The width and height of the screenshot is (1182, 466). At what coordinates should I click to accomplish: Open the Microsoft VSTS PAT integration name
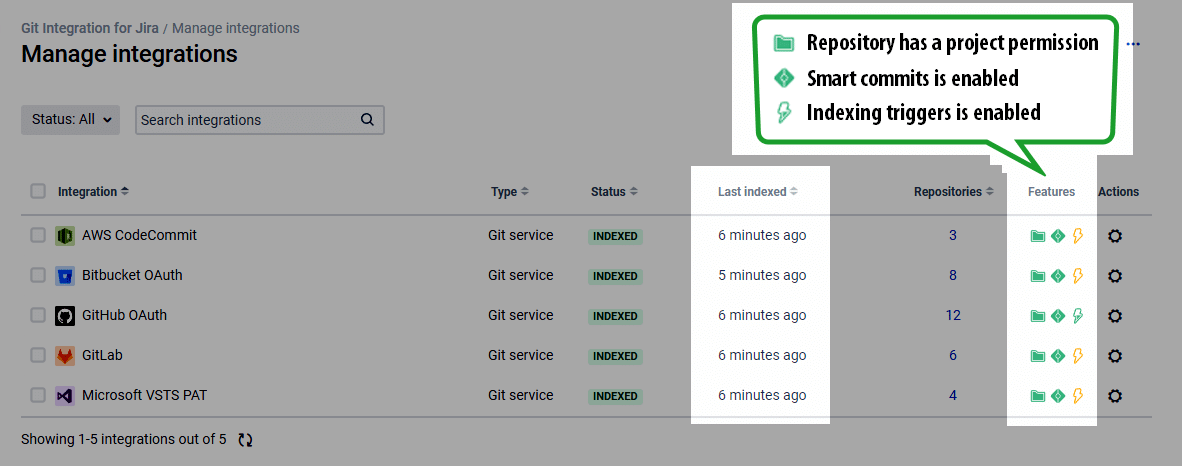pos(144,395)
